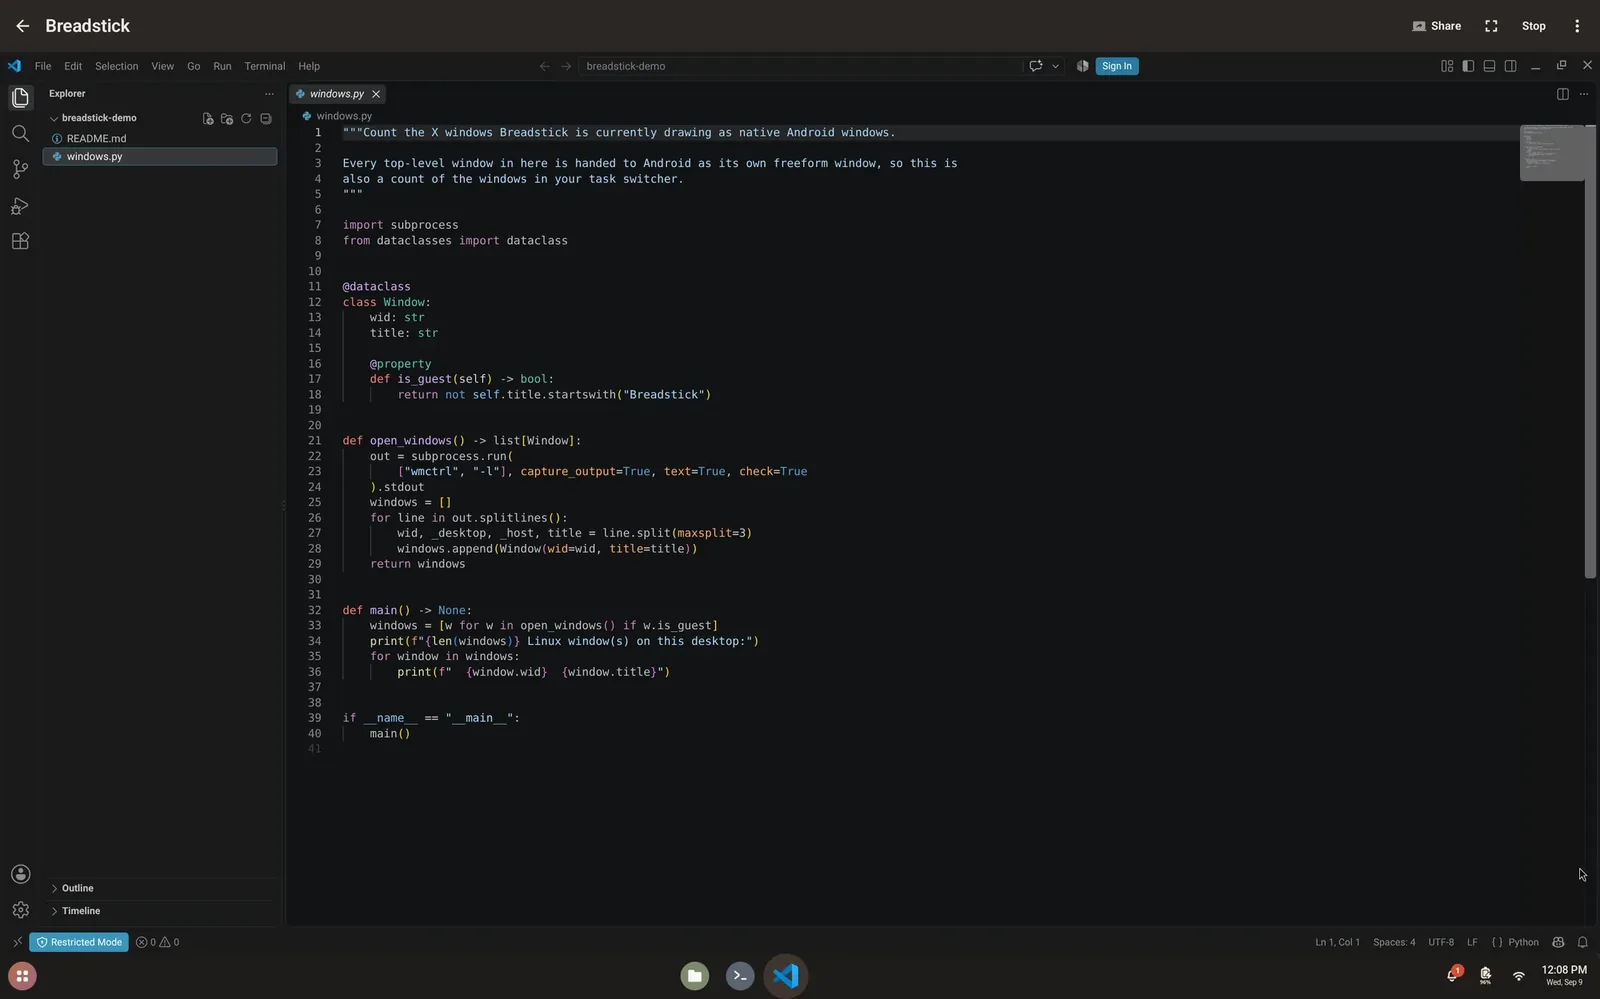The width and height of the screenshot is (1600, 999).
Task: Click the code minimap preview
Action: pos(1551,153)
